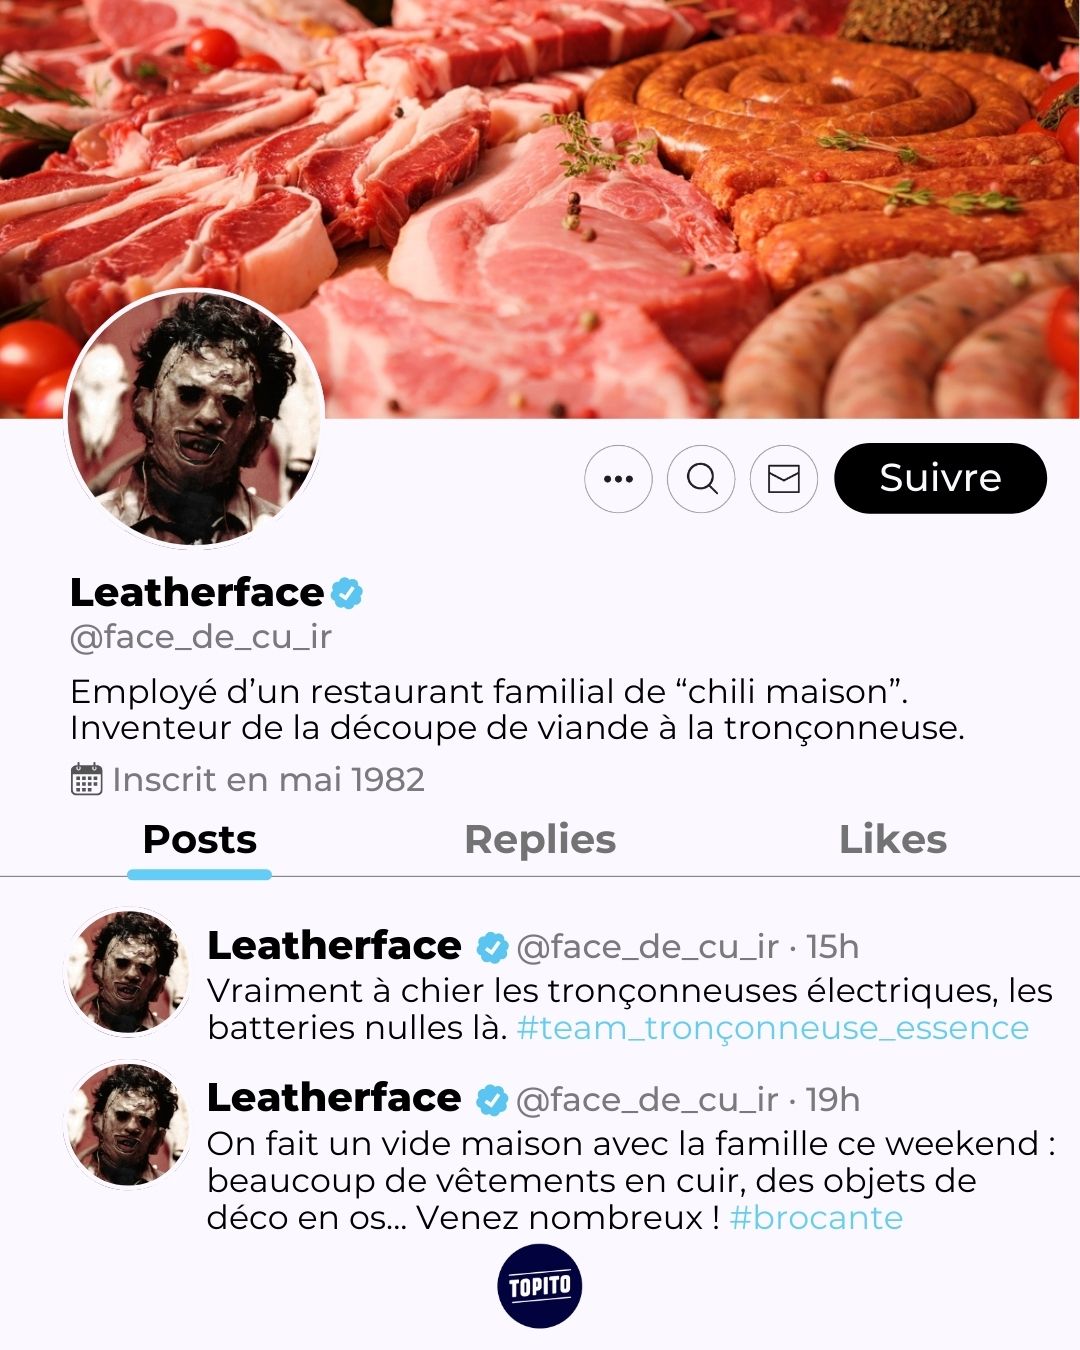Screen dimensions: 1080x1350
Task: Click the verified badge in the 15h post
Action: tap(491, 947)
